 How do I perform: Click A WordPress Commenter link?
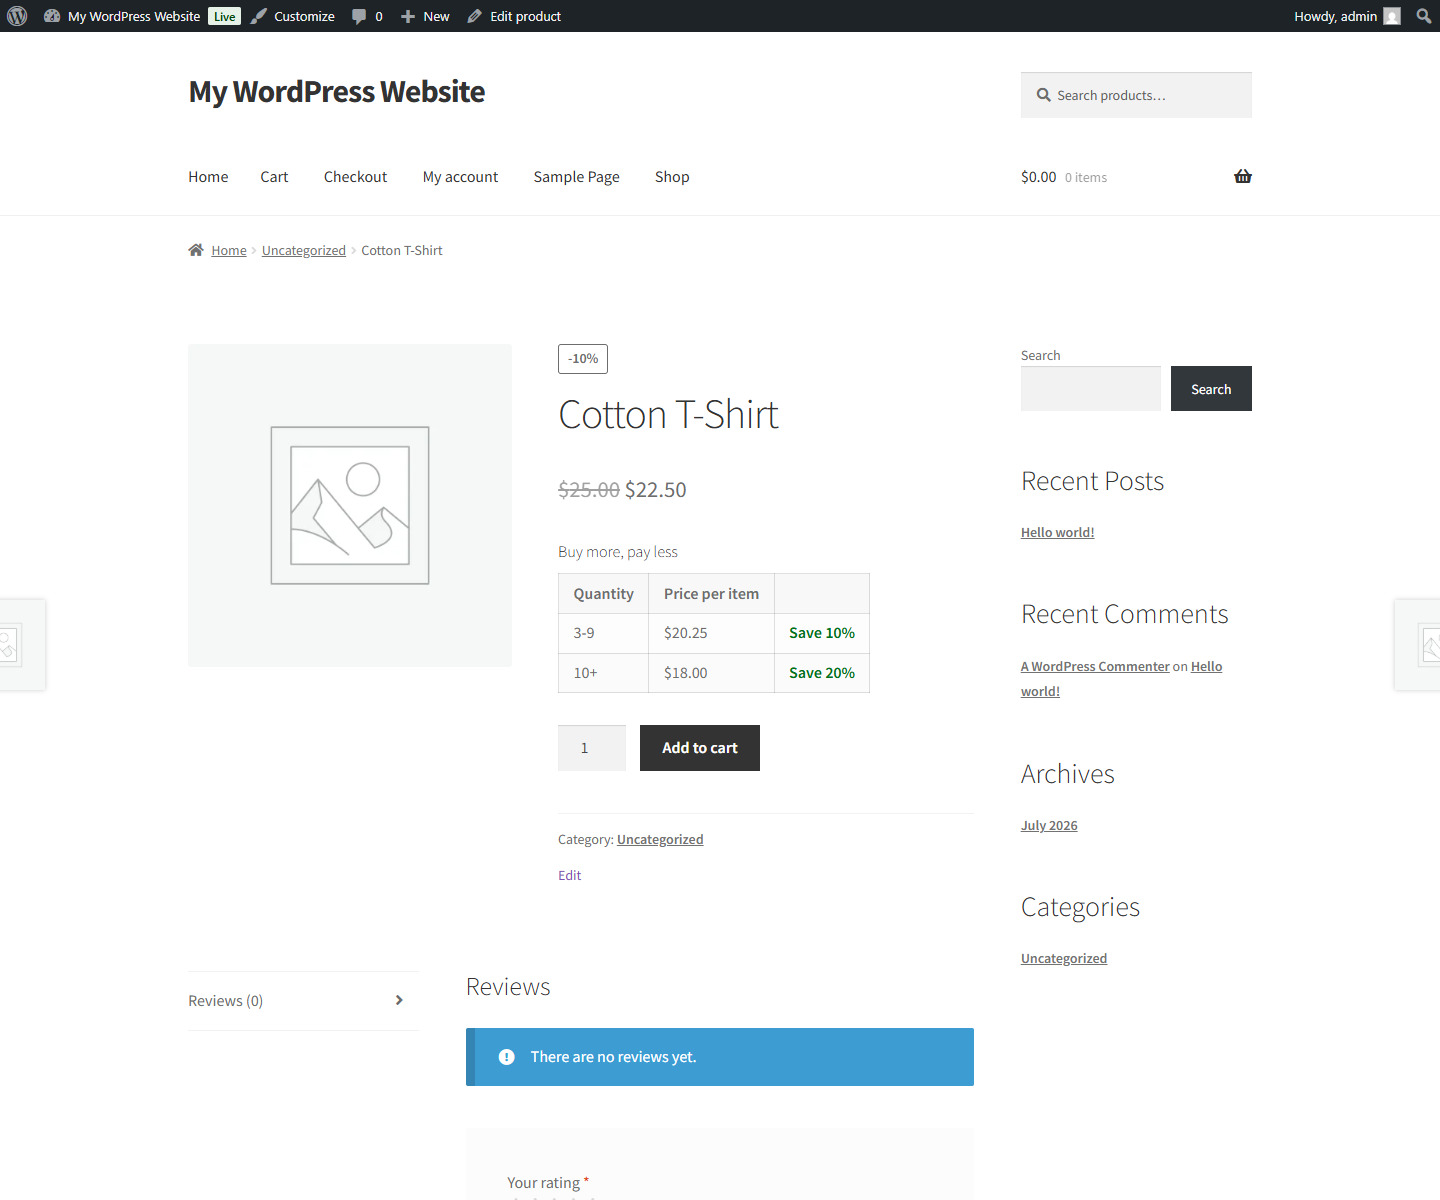tap(1095, 667)
